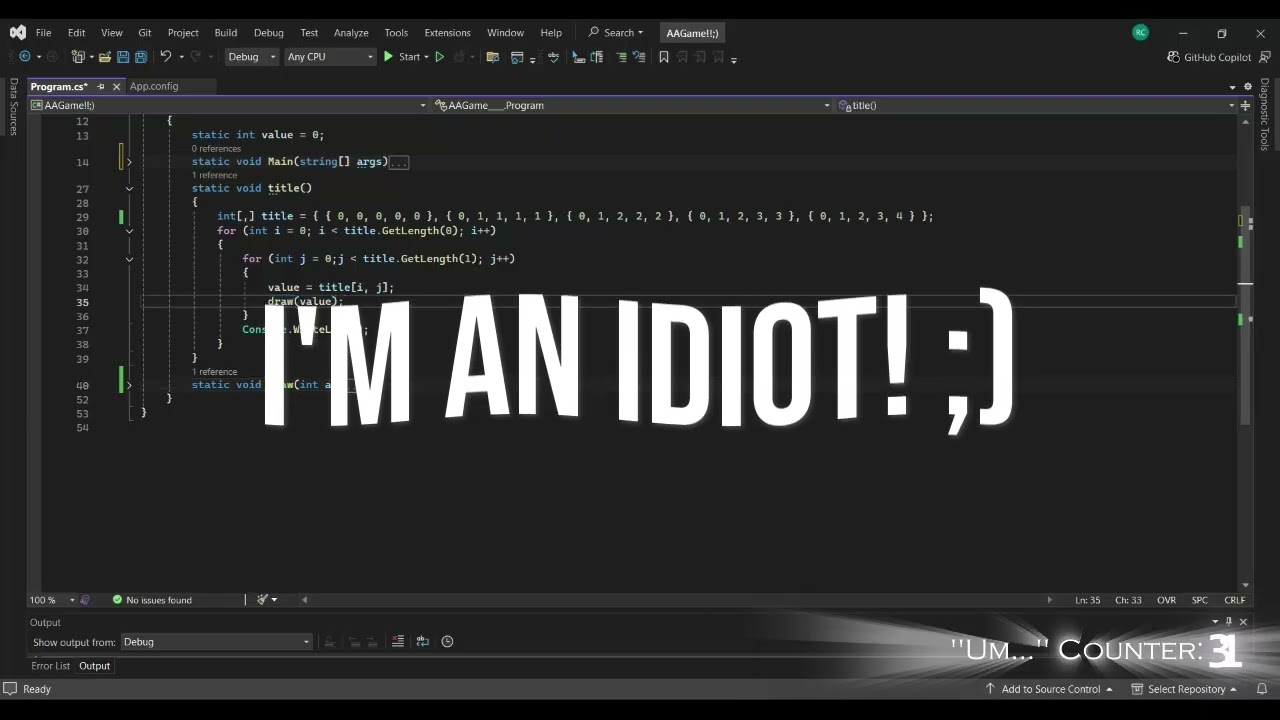1280x720 pixels.
Task: Open the File menu
Action: (43, 33)
